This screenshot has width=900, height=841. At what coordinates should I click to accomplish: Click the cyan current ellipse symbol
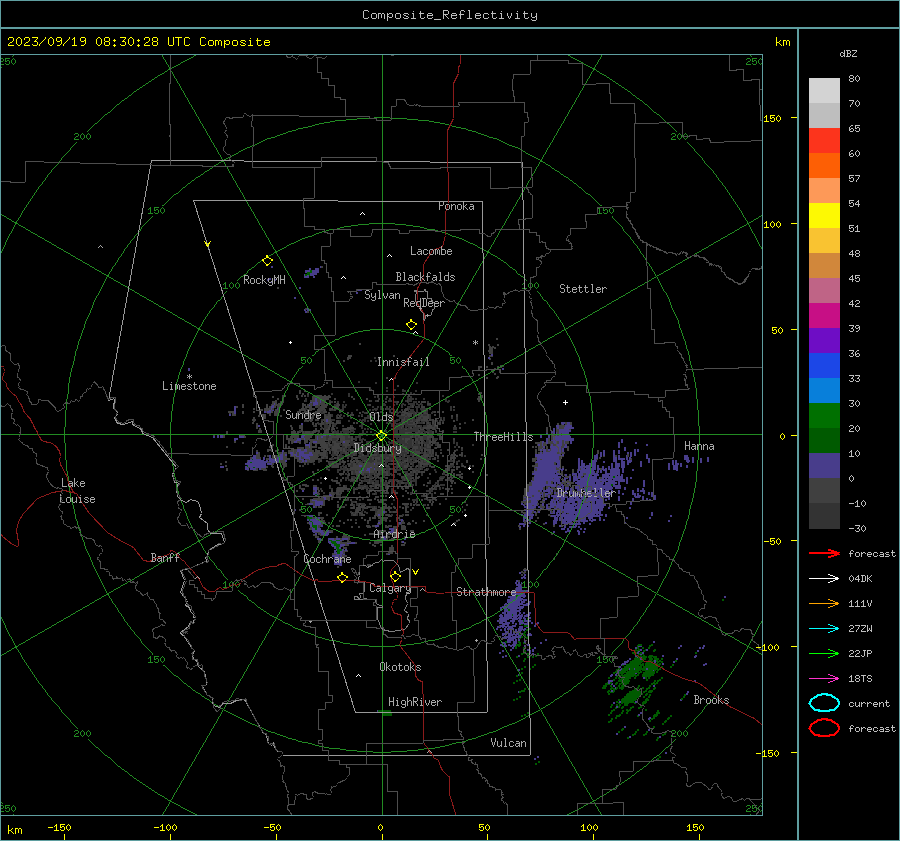click(824, 703)
